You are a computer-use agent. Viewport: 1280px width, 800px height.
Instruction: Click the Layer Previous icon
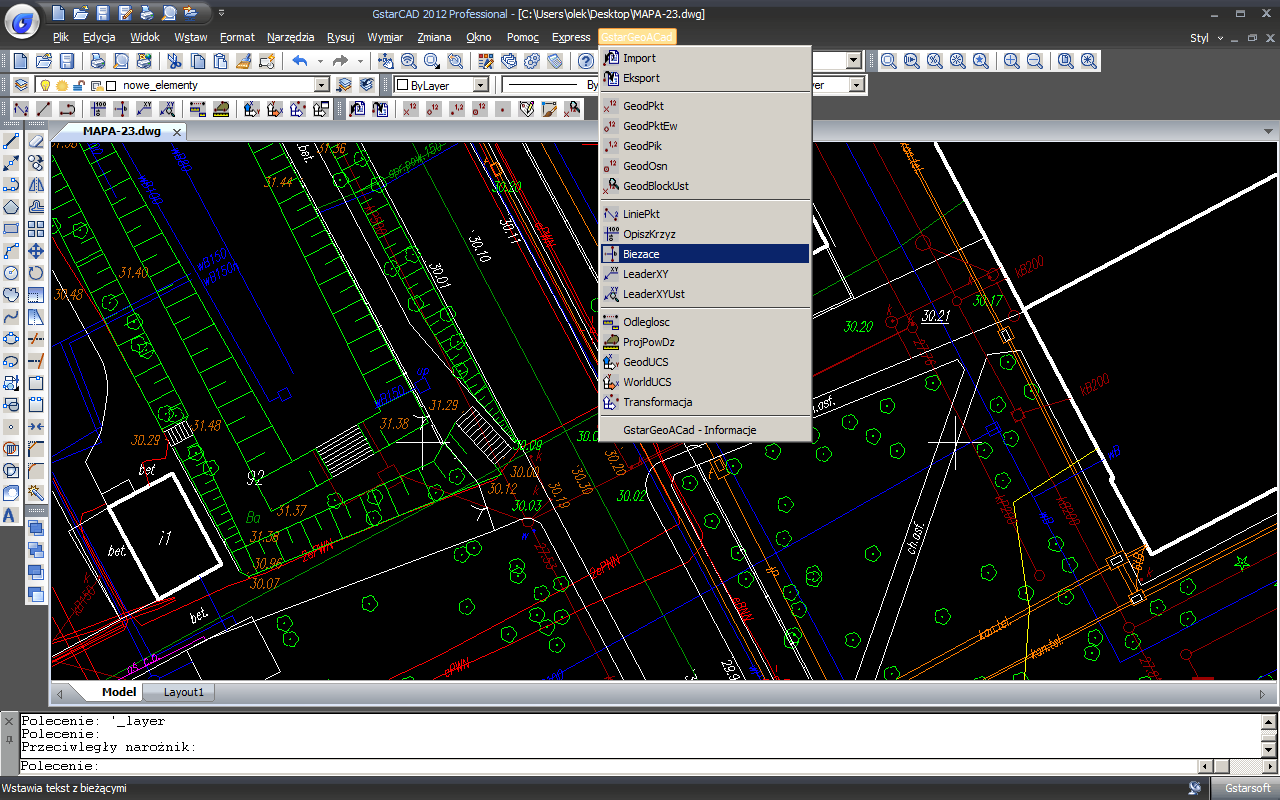[366, 85]
